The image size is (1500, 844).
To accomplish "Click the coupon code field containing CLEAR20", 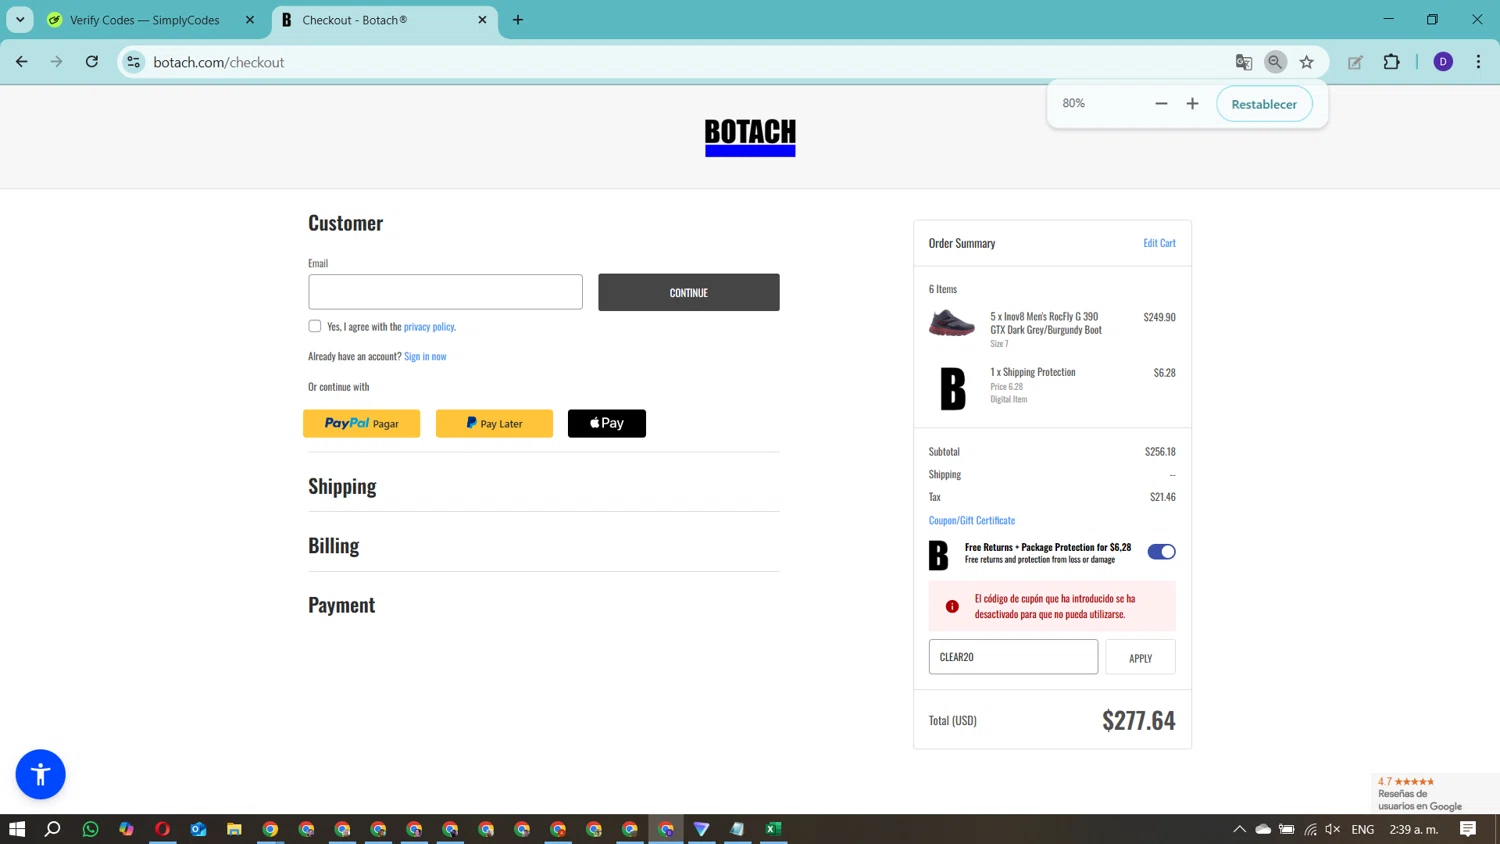I will pyautogui.click(x=1013, y=657).
